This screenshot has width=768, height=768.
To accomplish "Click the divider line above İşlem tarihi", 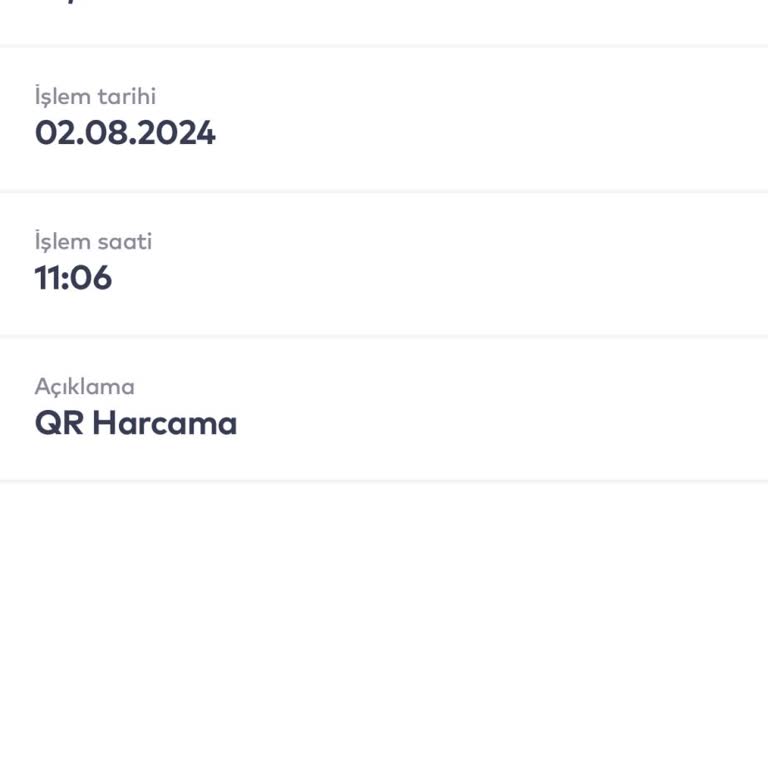I will click(x=384, y=45).
